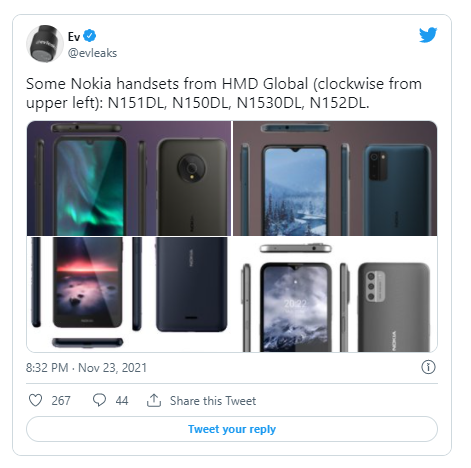Open the 8:32 PM Nov 23, 2021 timestamp

86,368
